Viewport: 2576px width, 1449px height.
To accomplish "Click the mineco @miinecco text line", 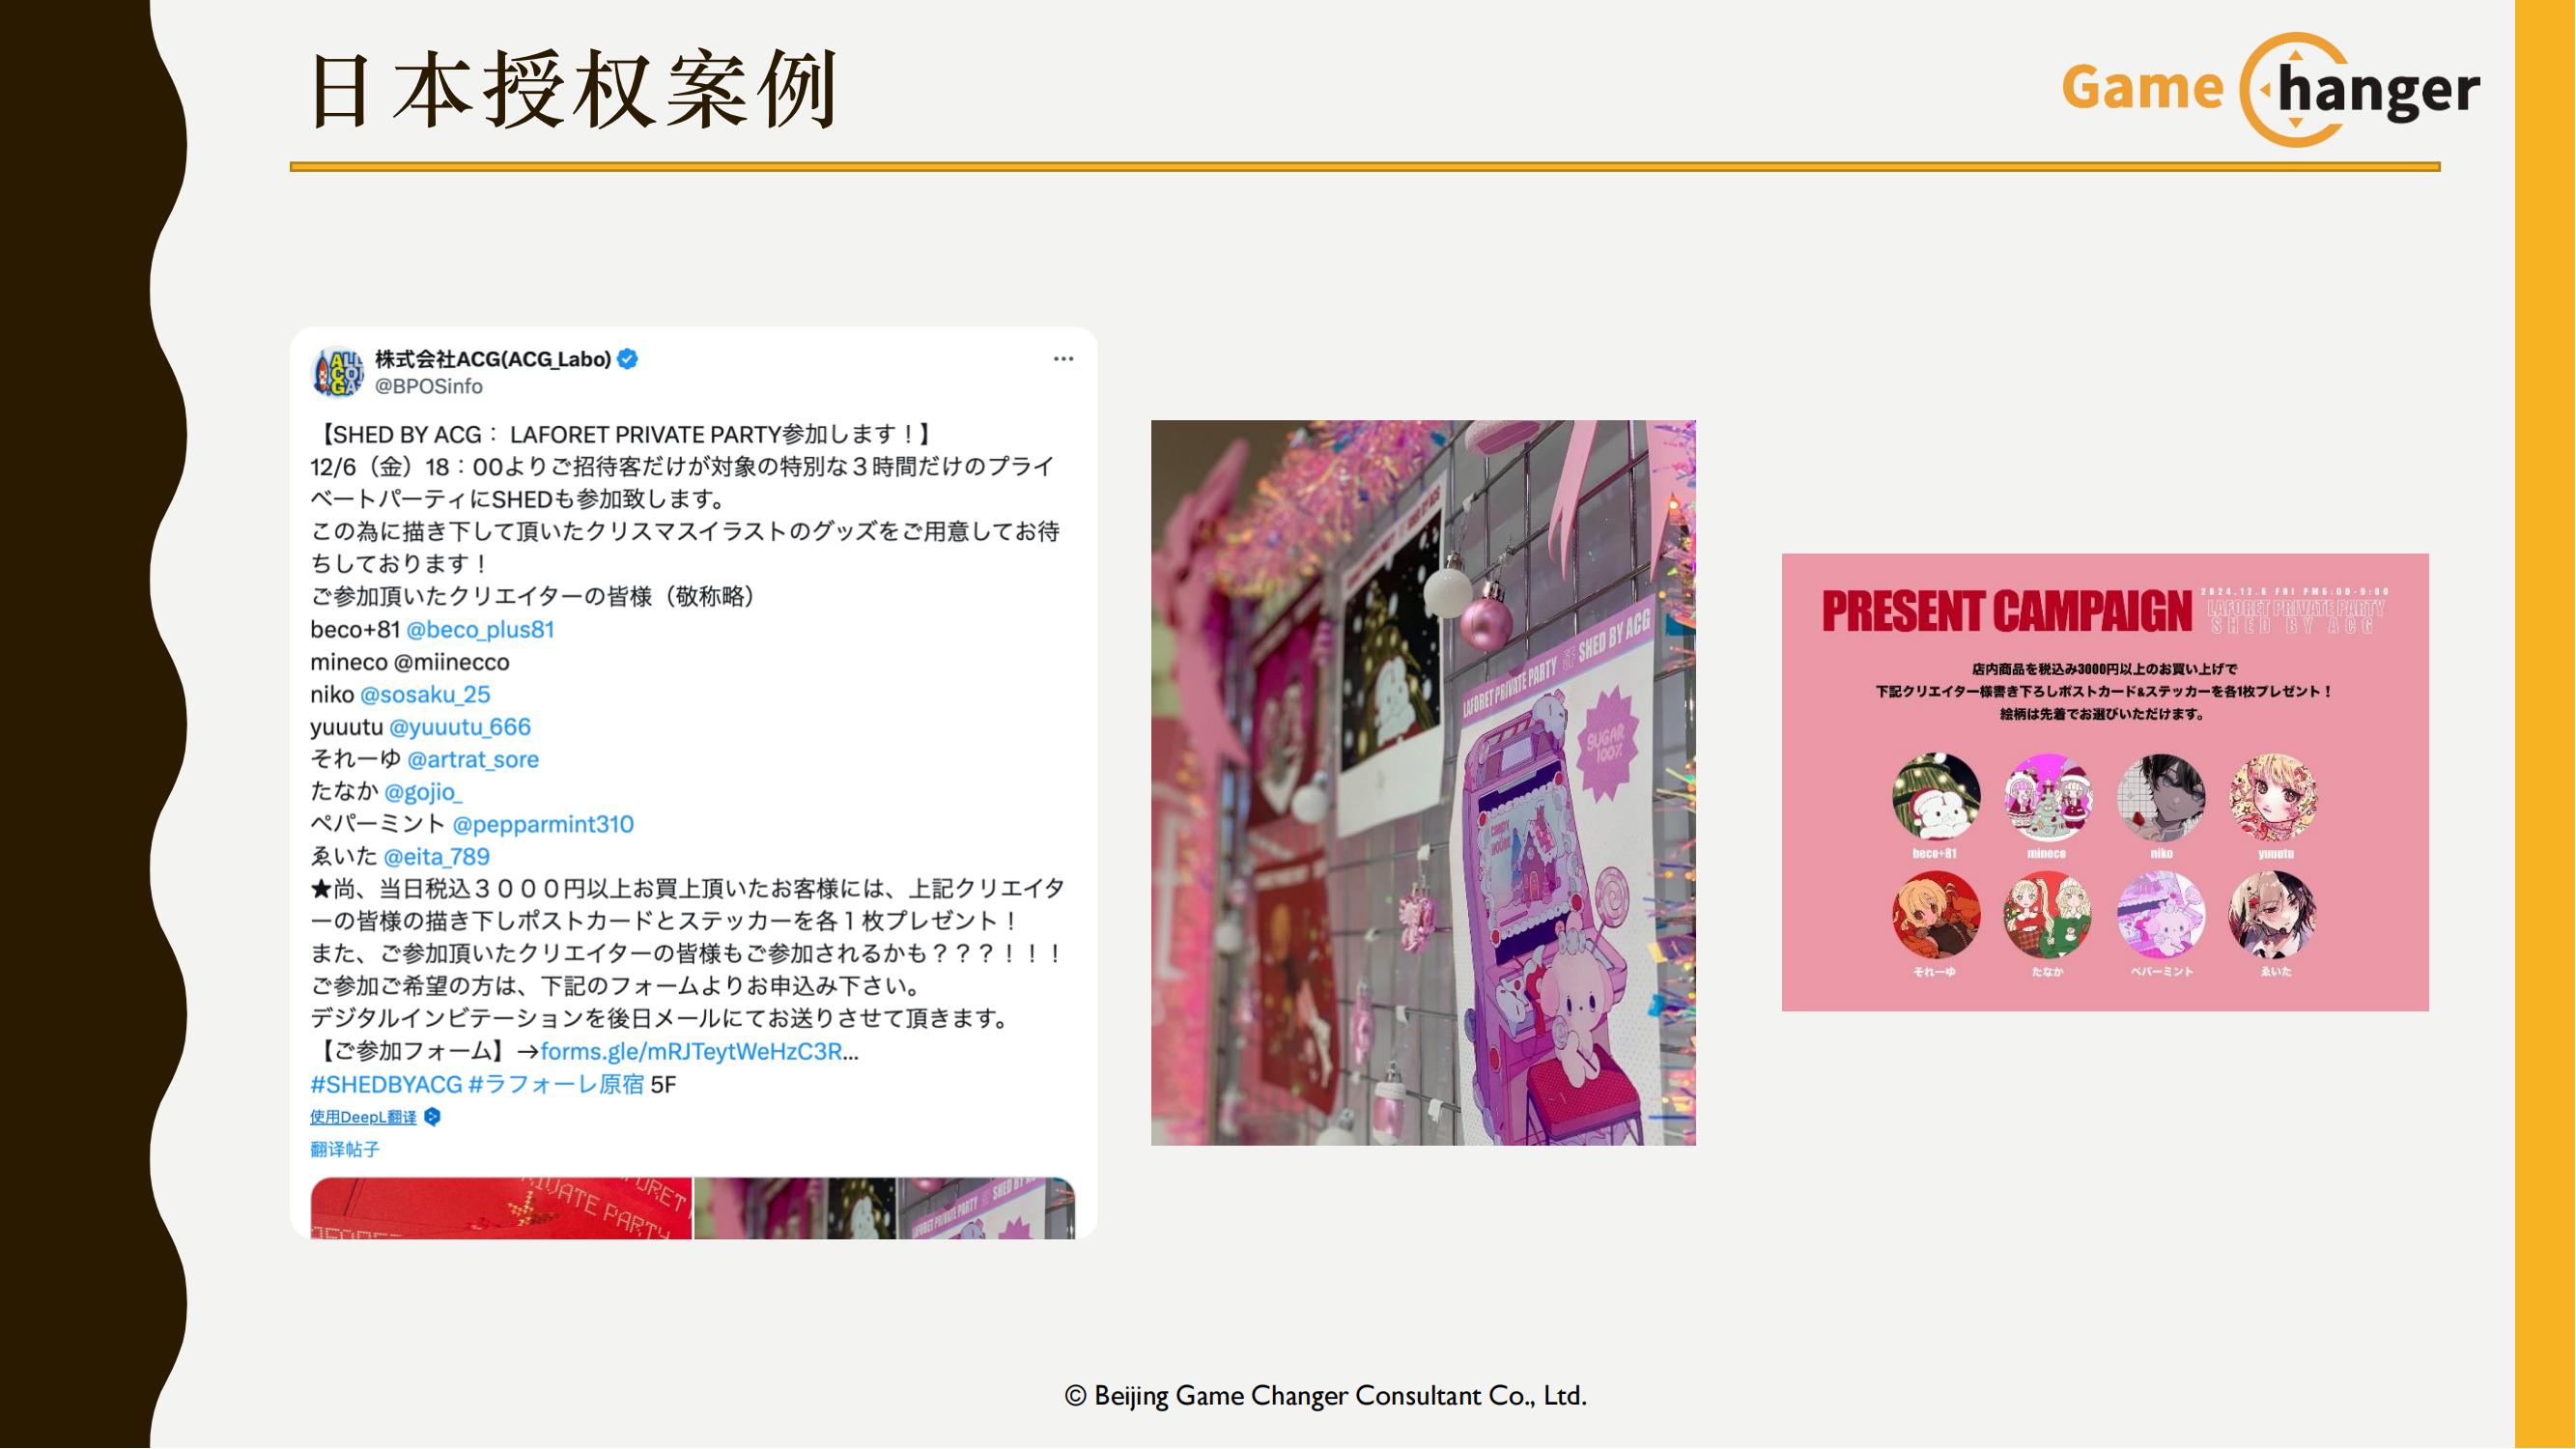I will tap(410, 662).
